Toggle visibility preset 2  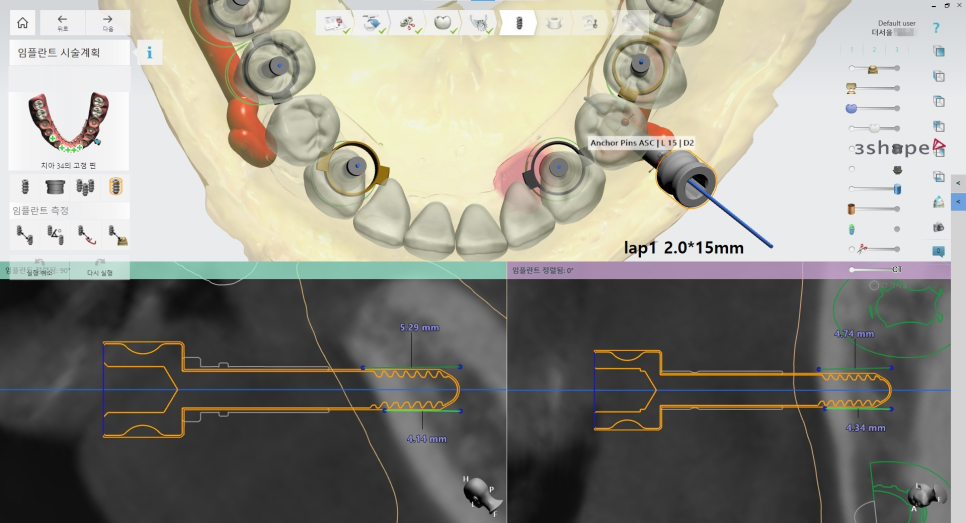tap(874, 49)
